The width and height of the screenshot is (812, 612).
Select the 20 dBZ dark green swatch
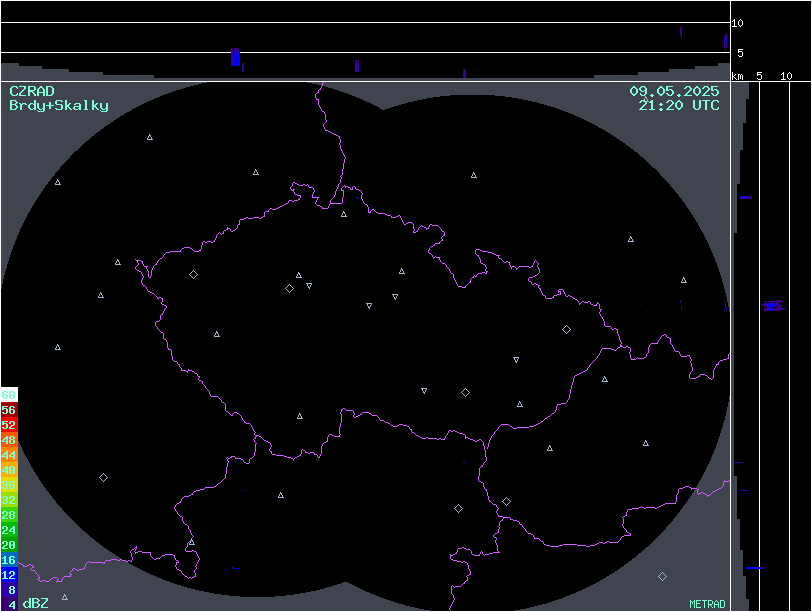9,545
